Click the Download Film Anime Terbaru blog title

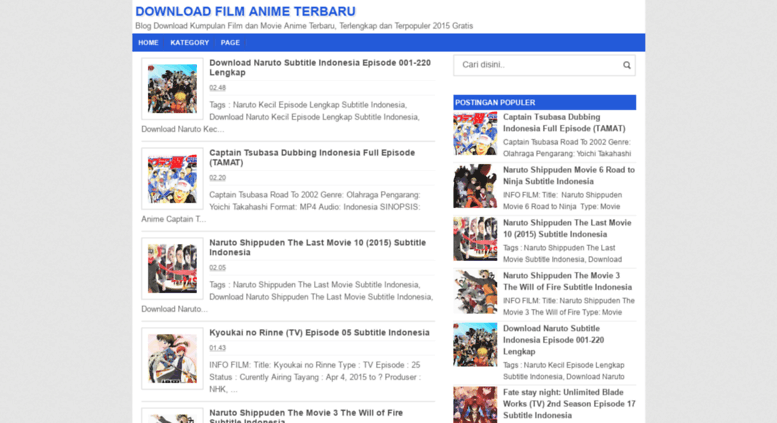pyautogui.click(x=245, y=11)
